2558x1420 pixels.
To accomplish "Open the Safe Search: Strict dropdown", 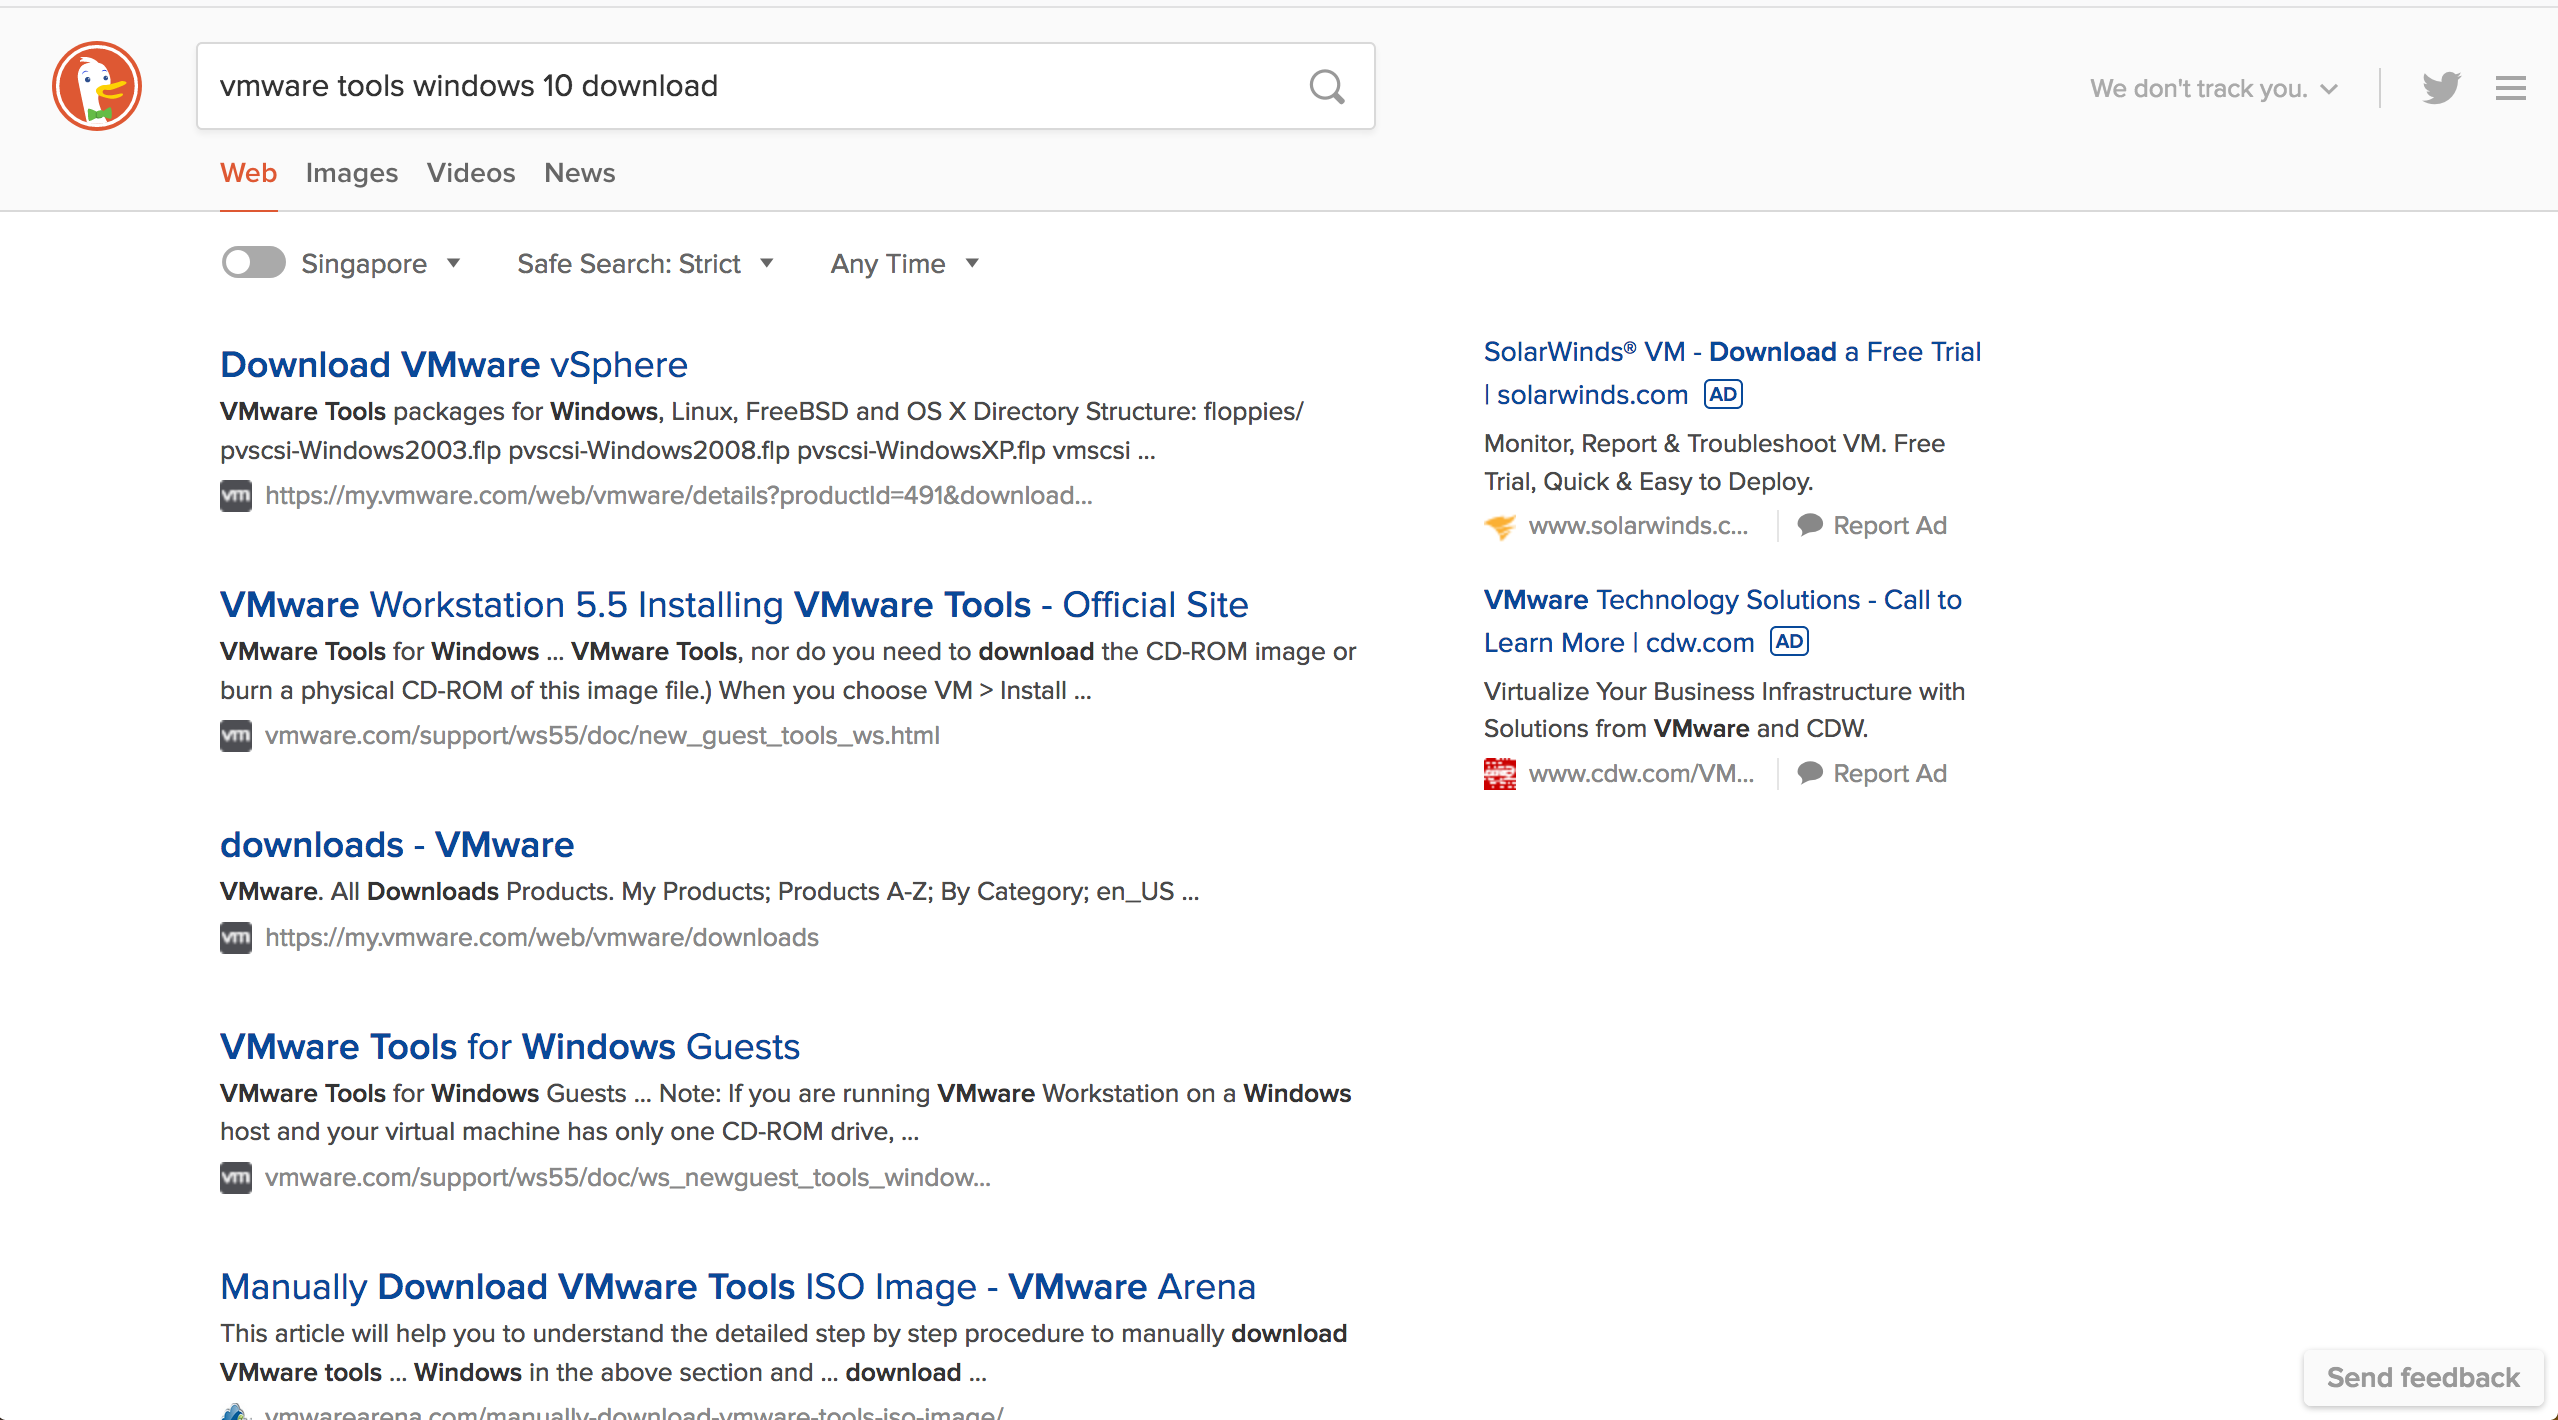I will 645,264.
